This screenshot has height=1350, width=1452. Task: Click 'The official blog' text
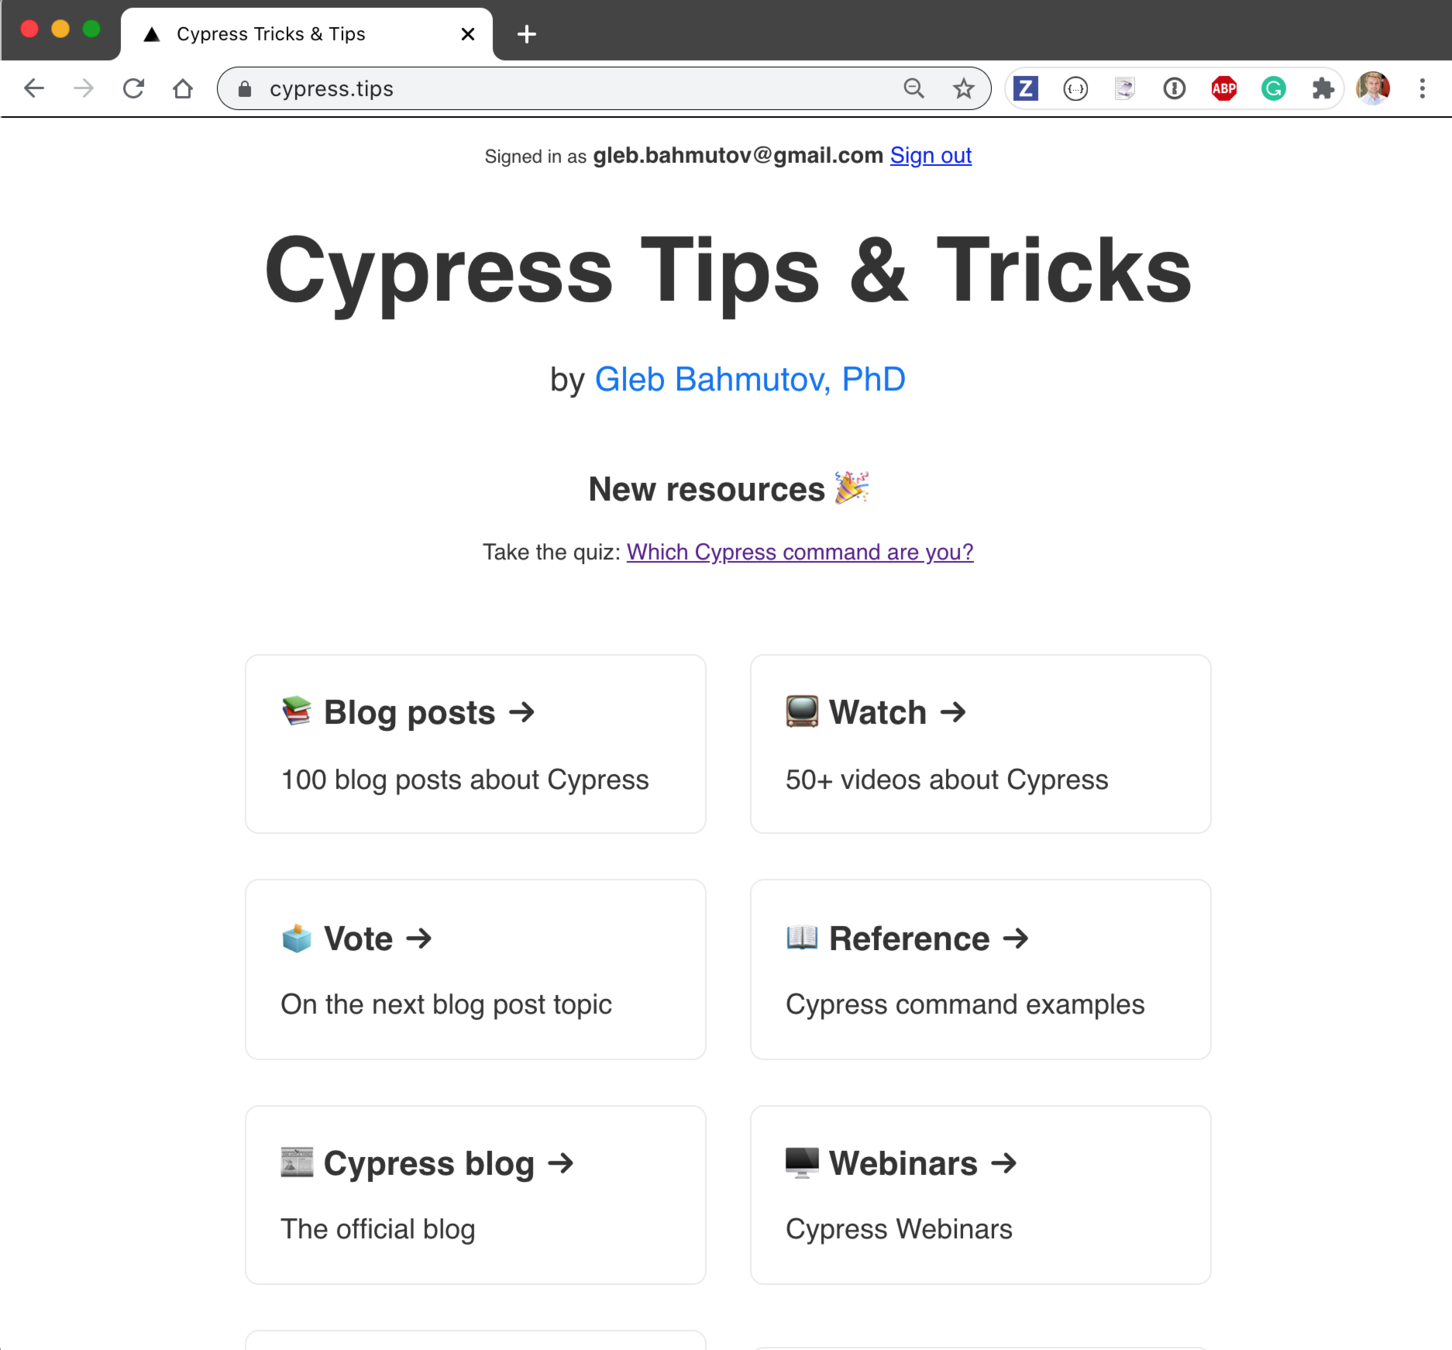[377, 1229]
